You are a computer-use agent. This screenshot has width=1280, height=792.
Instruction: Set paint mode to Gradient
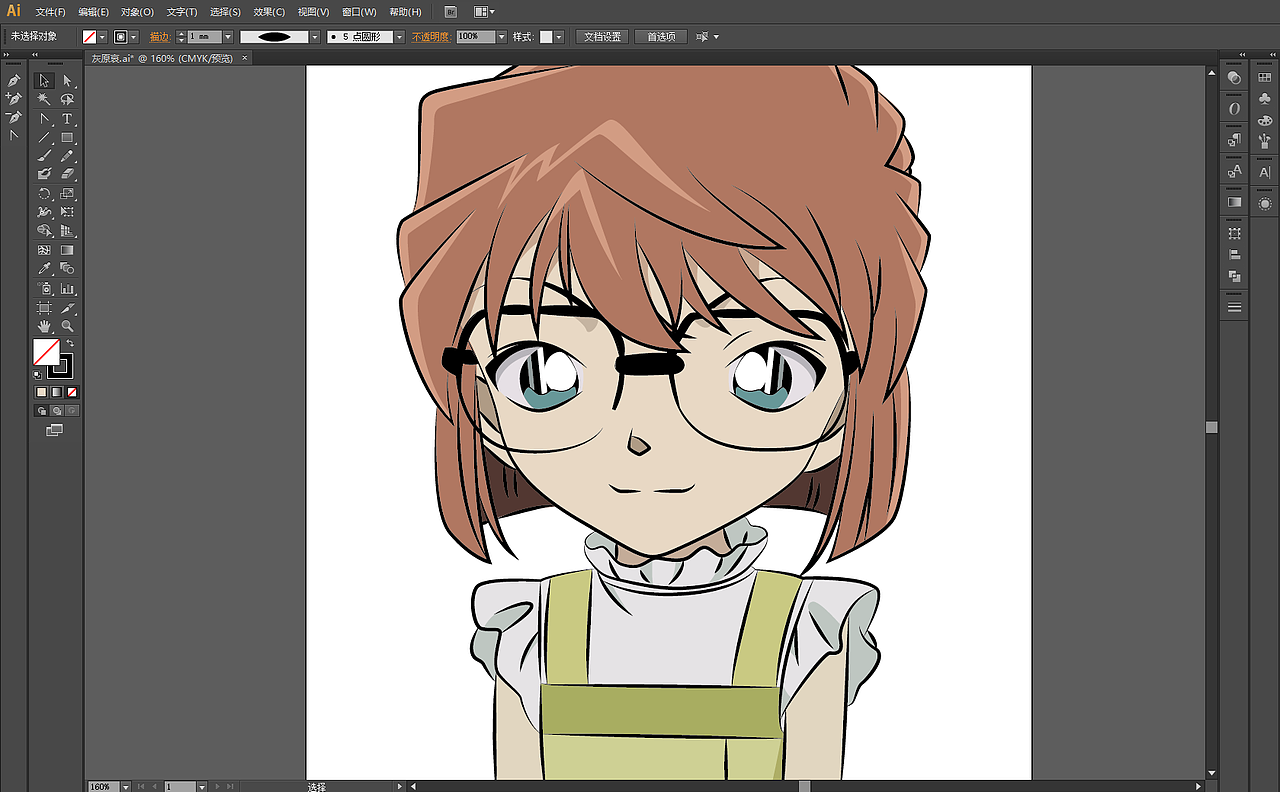[57, 392]
